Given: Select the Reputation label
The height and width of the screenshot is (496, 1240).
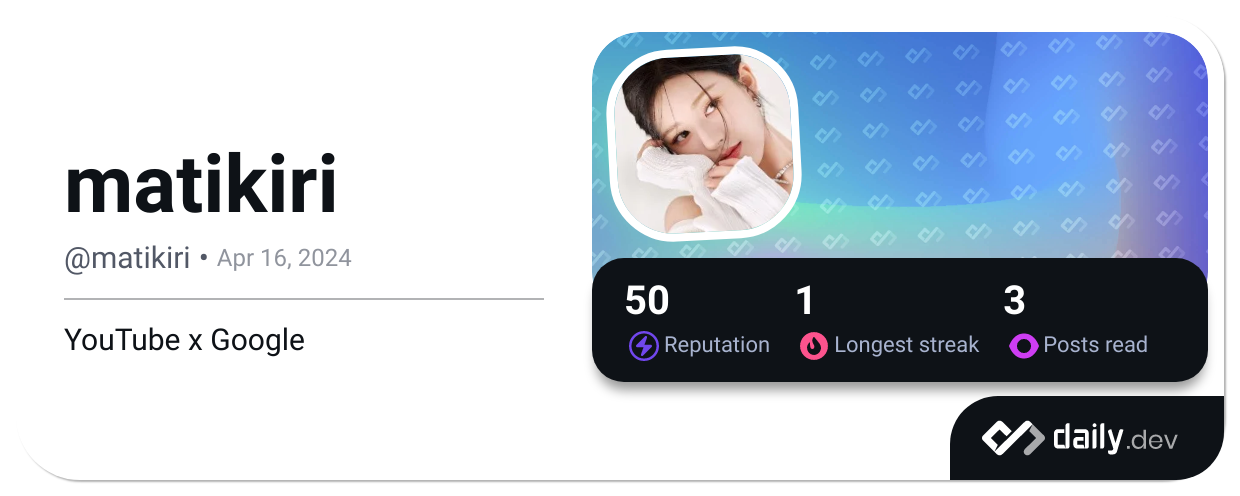Looking at the screenshot, I should point(717,345).
